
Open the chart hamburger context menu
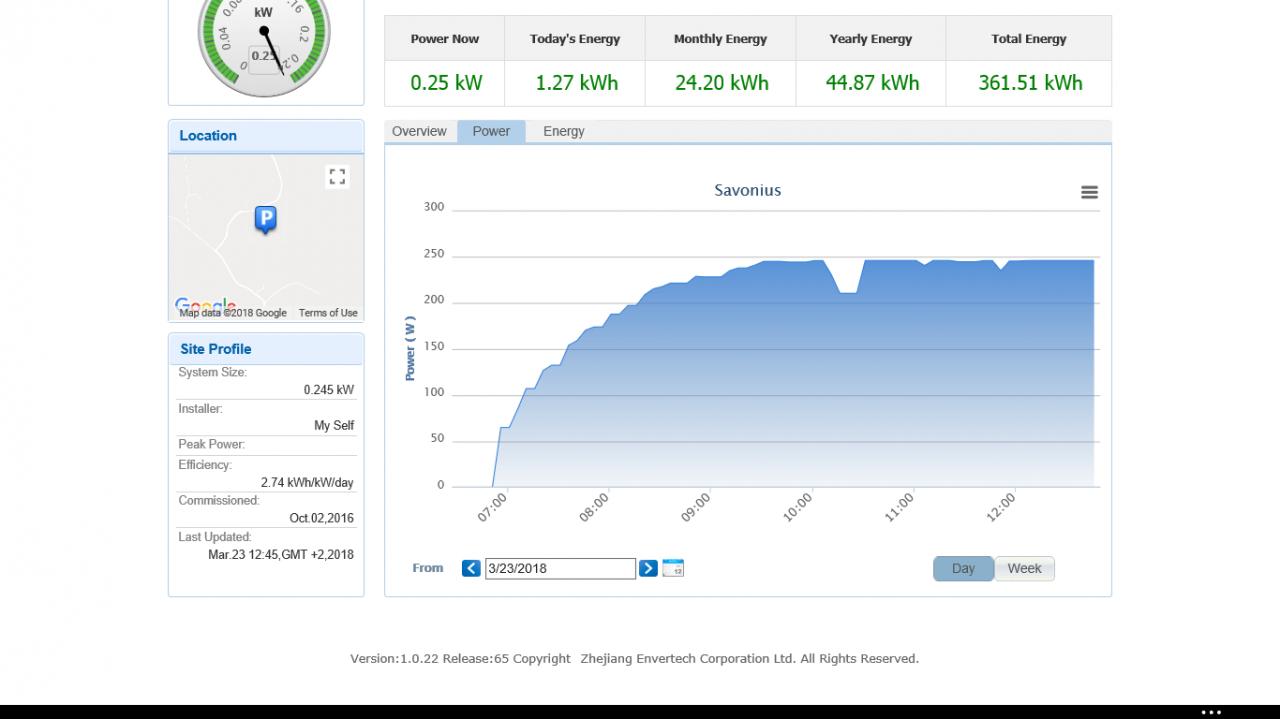[x=1090, y=192]
